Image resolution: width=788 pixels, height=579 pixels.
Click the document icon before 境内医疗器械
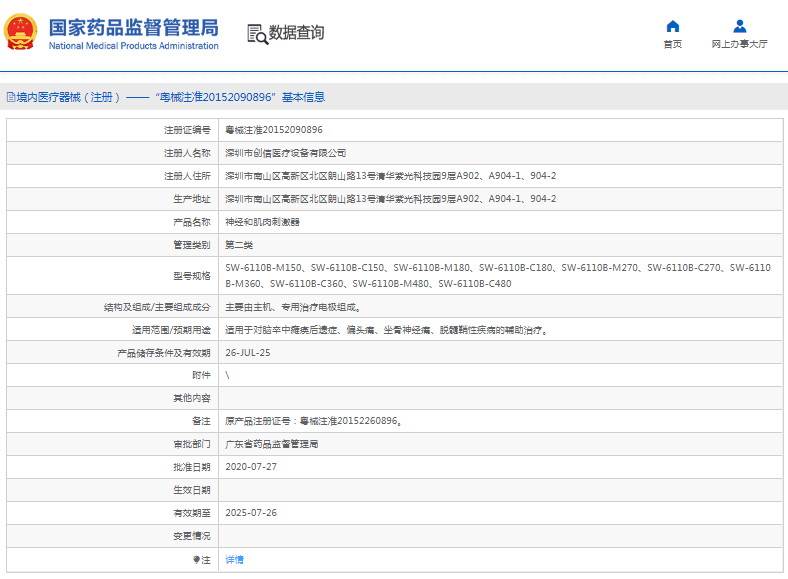(x=9, y=97)
